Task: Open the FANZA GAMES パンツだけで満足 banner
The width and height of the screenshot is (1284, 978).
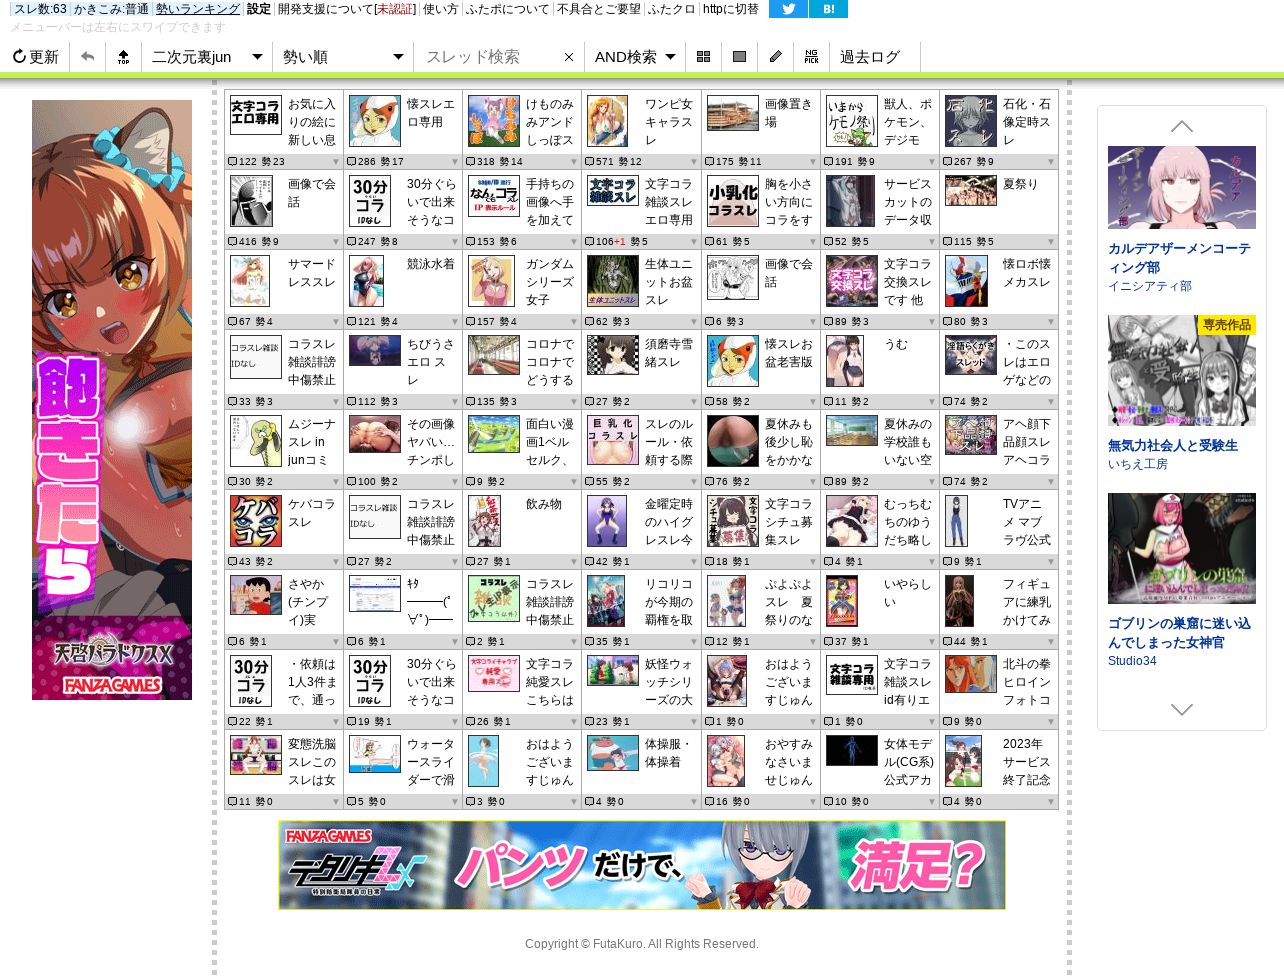Action: pos(642,865)
